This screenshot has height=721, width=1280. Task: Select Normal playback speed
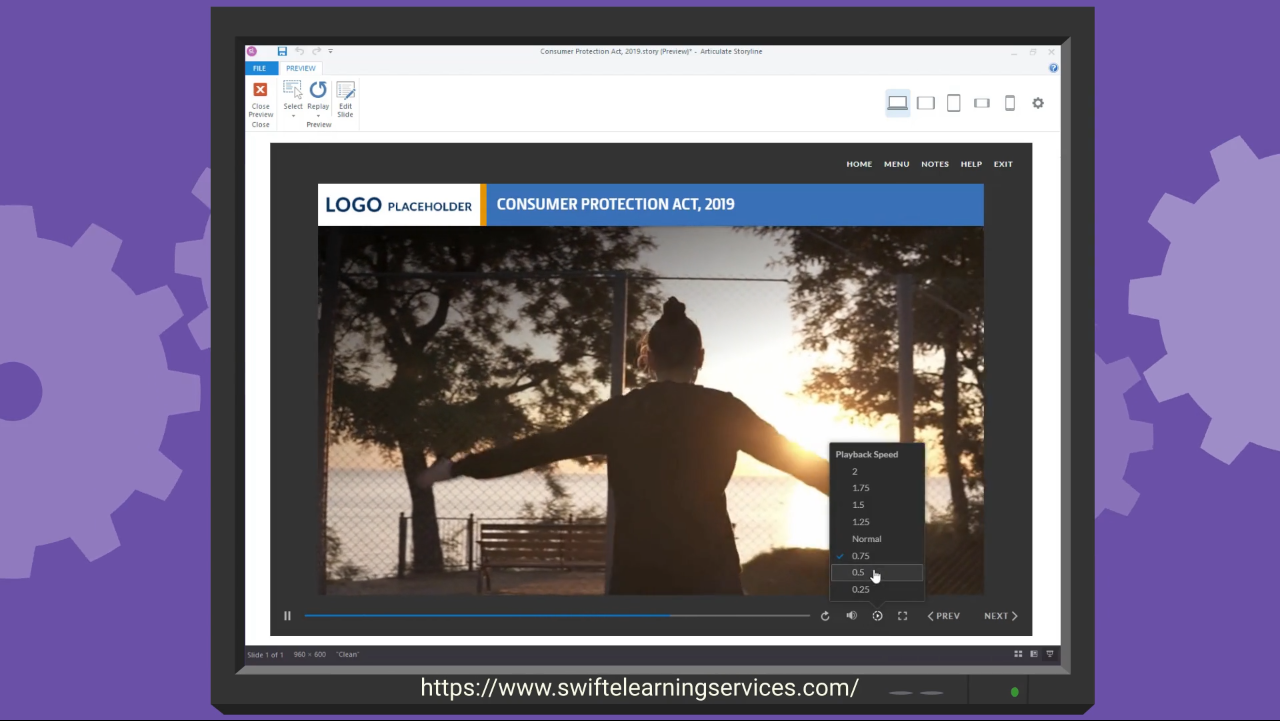coord(877,539)
